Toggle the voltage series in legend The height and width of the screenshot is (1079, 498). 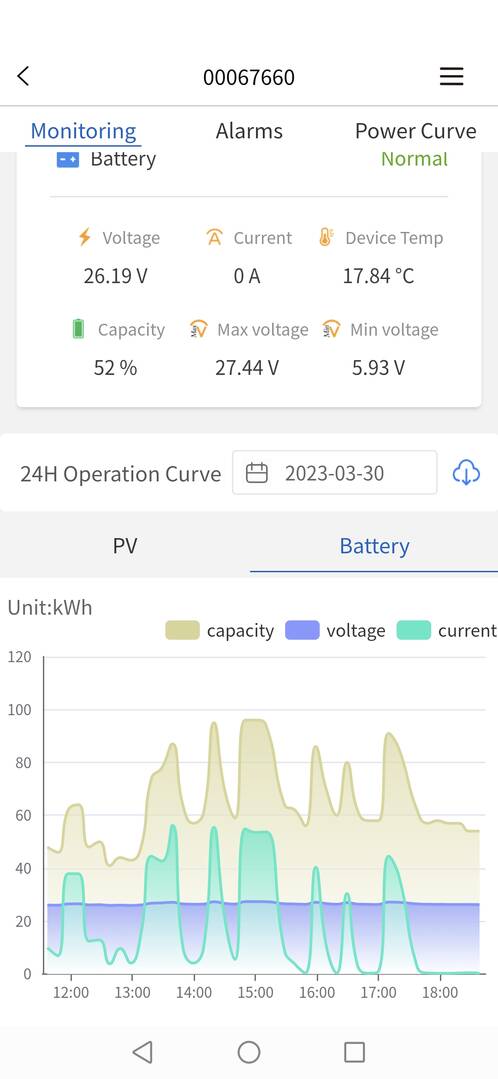click(335, 630)
